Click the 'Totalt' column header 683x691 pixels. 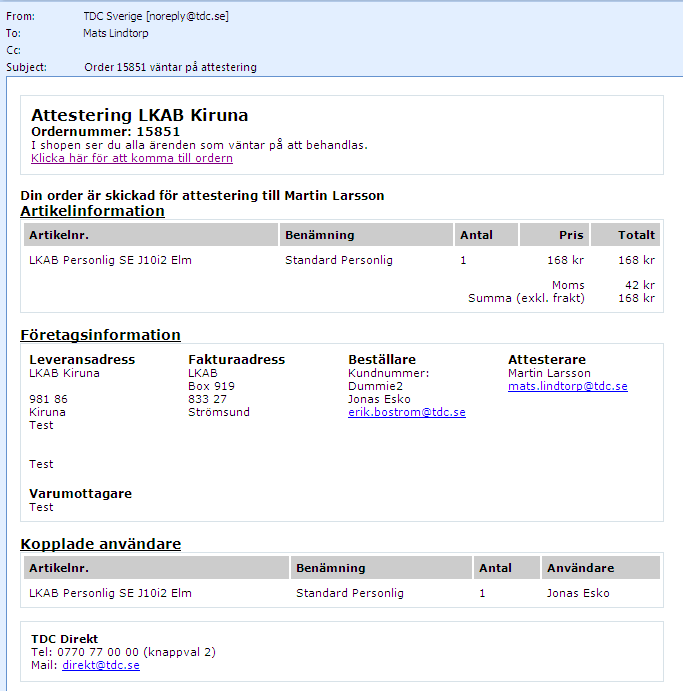(x=625, y=234)
